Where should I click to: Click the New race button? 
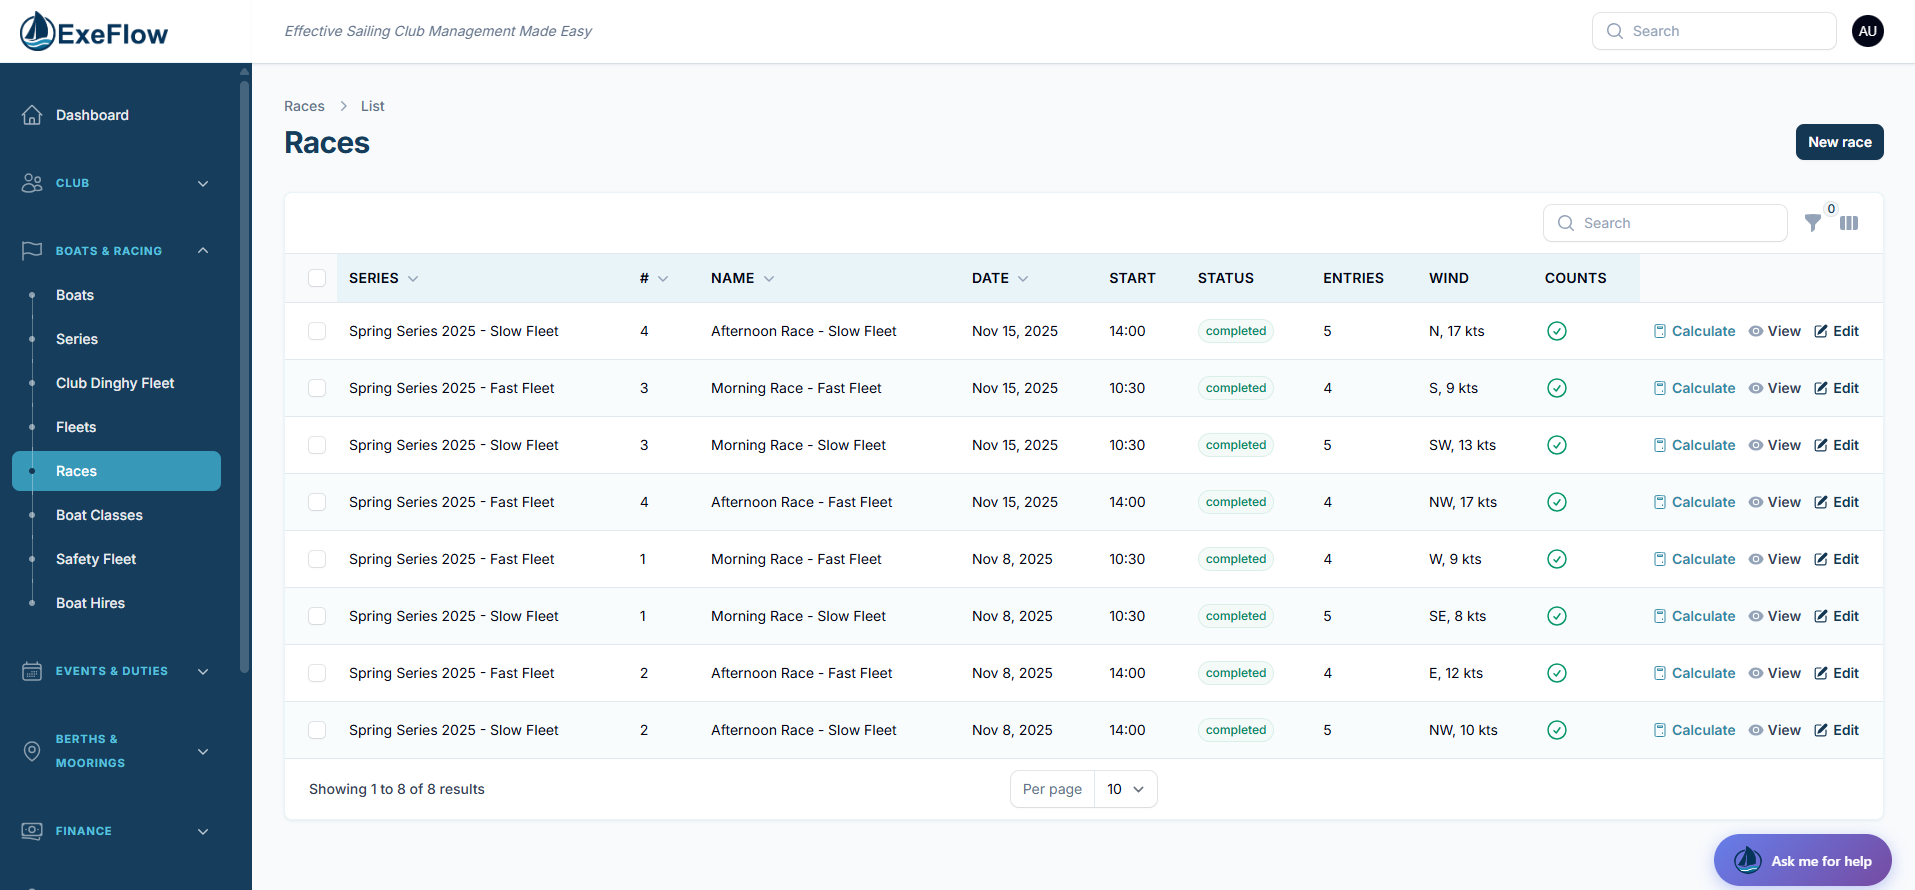click(1839, 142)
